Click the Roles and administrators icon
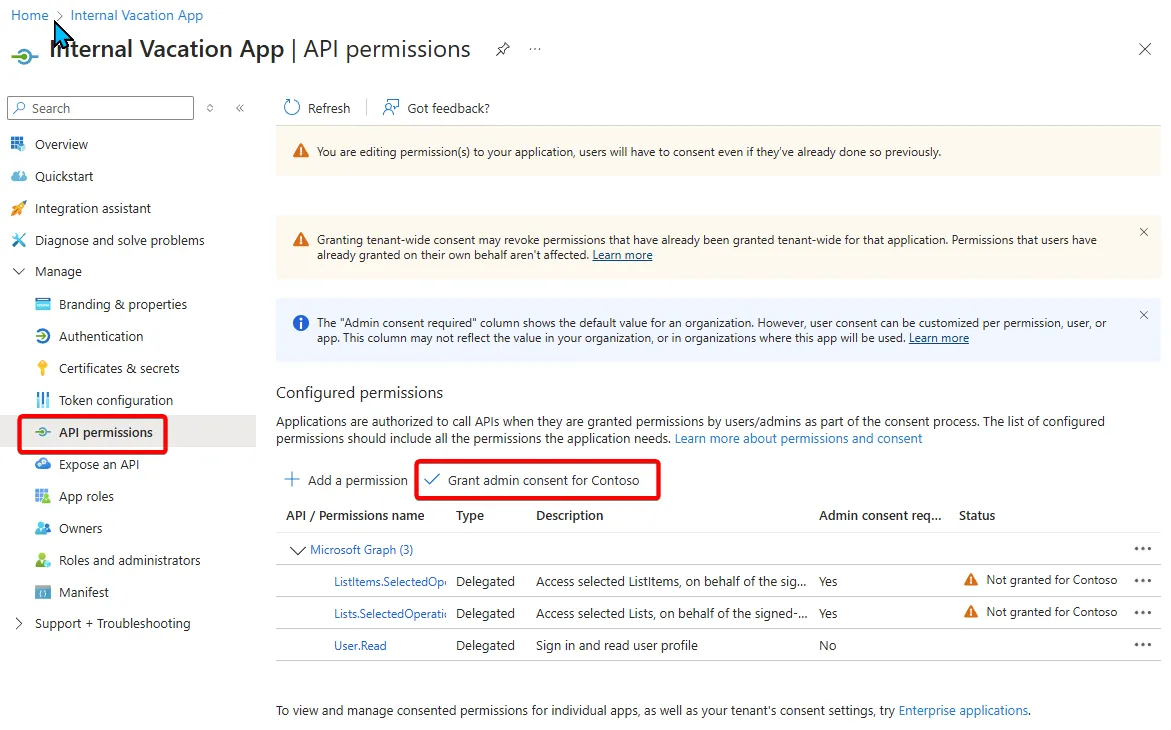 pyautogui.click(x=43, y=560)
